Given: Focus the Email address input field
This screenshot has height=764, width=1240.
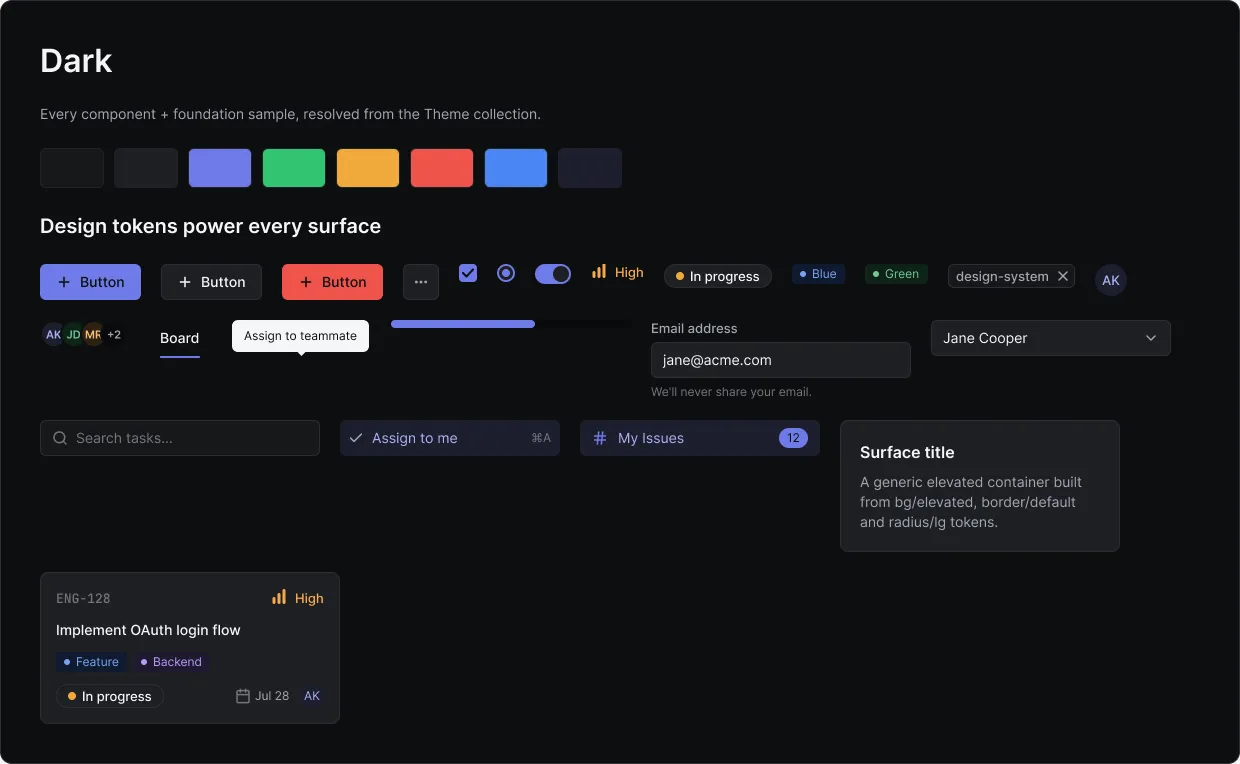Looking at the screenshot, I should [781, 360].
